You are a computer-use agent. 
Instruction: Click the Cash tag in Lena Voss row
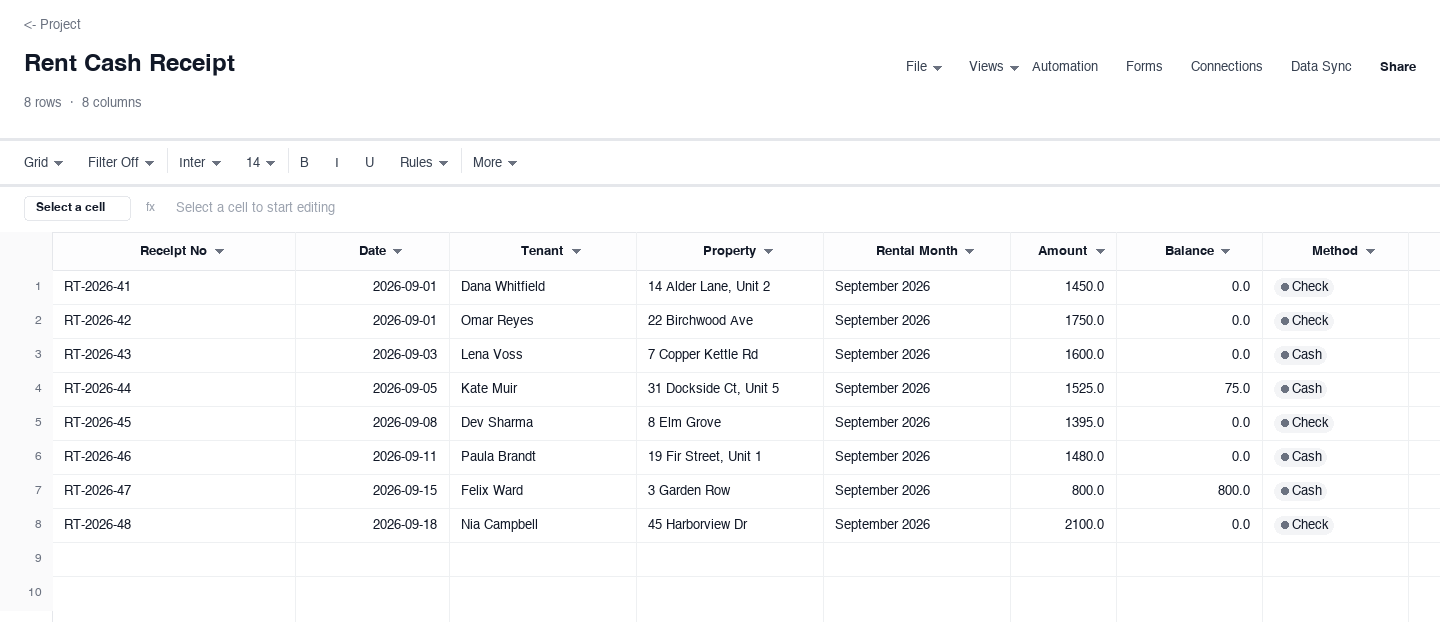[1301, 355]
